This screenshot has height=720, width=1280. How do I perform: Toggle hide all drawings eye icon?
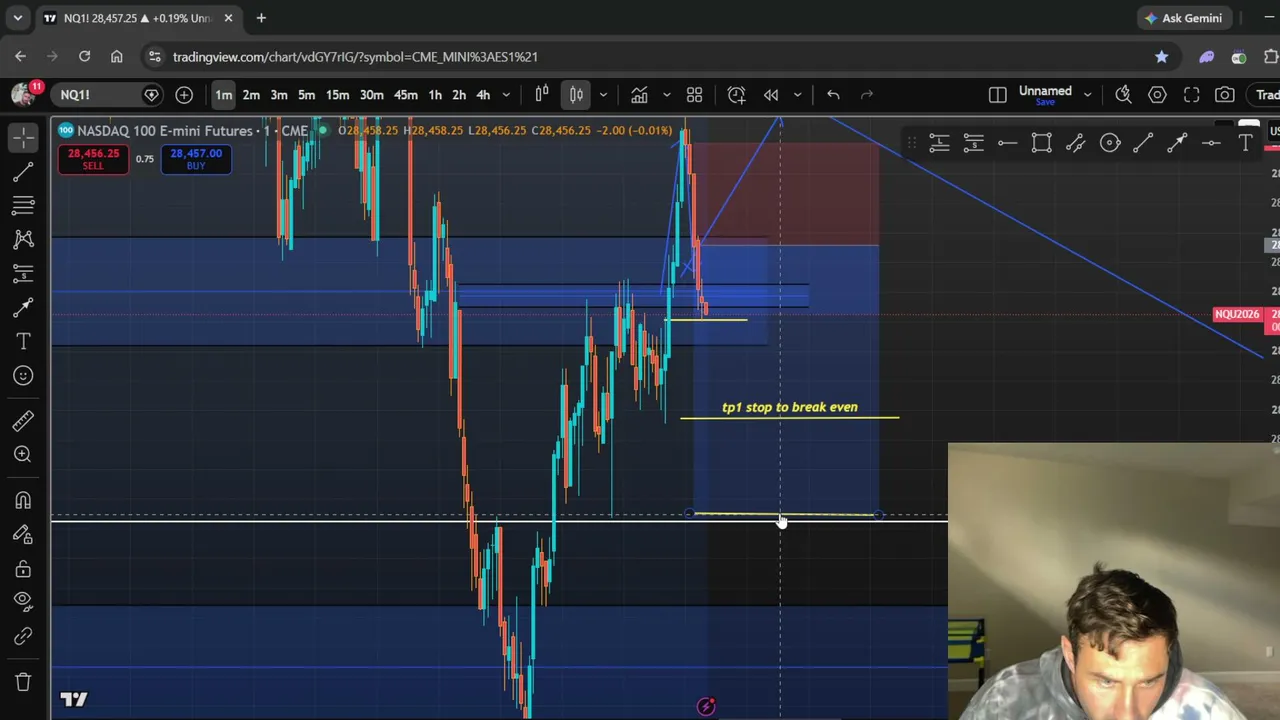click(x=23, y=602)
